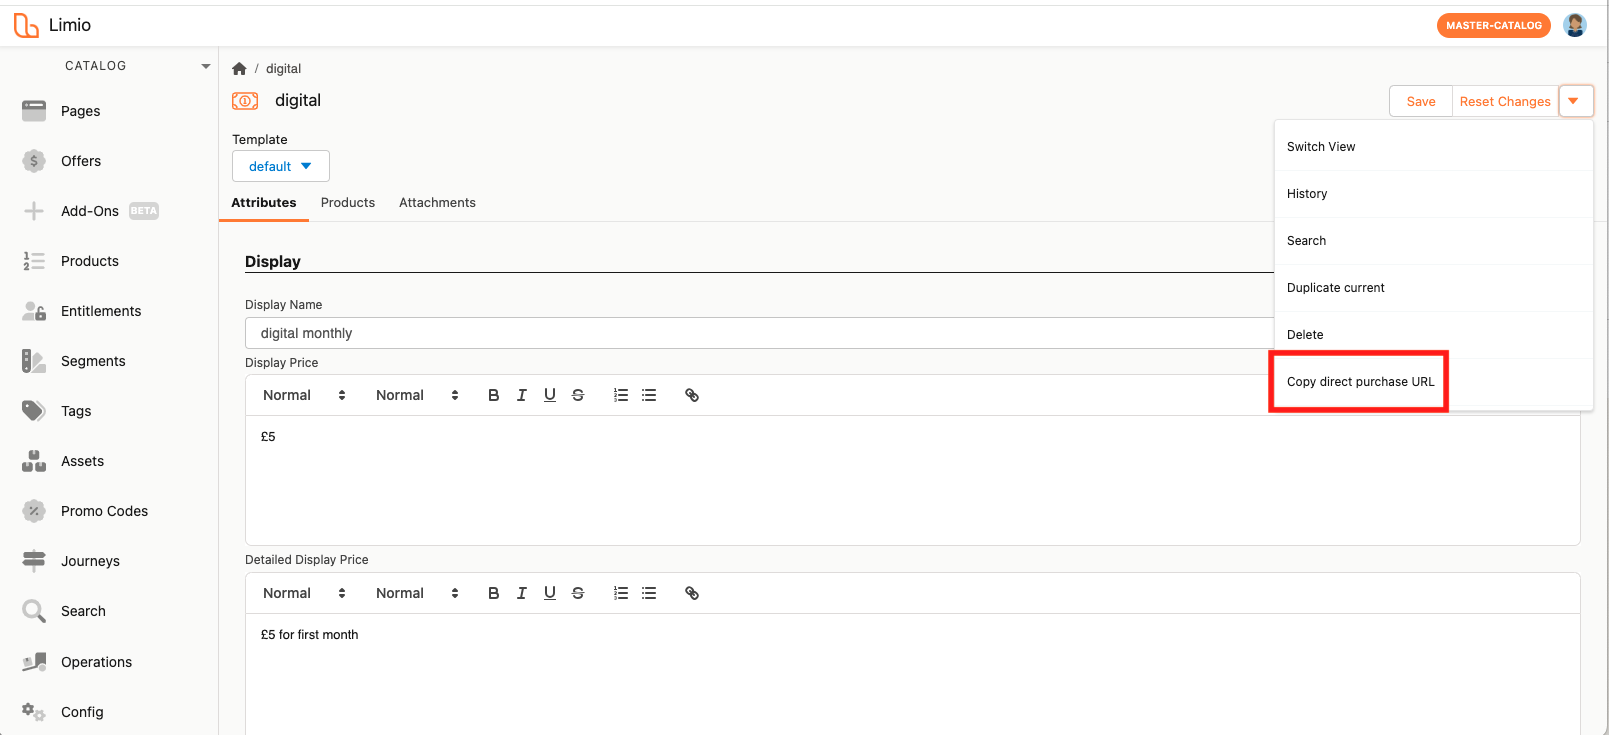Toggle strikethrough in Detailed Display Price toolbar
Image resolution: width=1609 pixels, height=735 pixels.
[x=577, y=593]
